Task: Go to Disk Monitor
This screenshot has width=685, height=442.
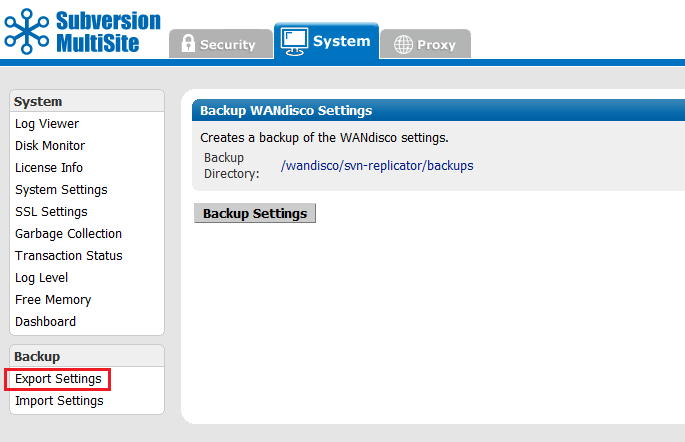Action: pyautogui.click(x=50, y=146)
